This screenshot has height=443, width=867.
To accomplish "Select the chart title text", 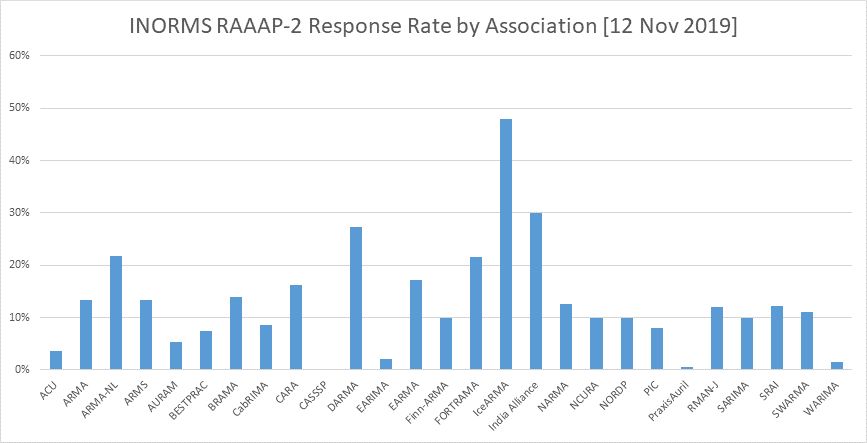I will [433, 27].
